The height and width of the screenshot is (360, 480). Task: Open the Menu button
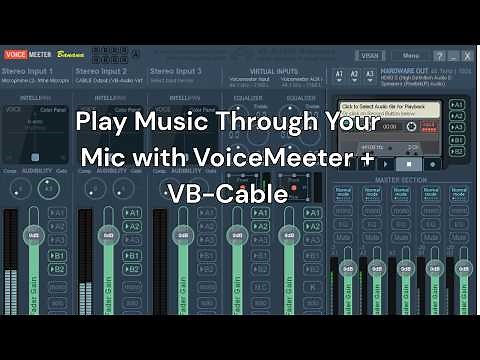[411, 56]
